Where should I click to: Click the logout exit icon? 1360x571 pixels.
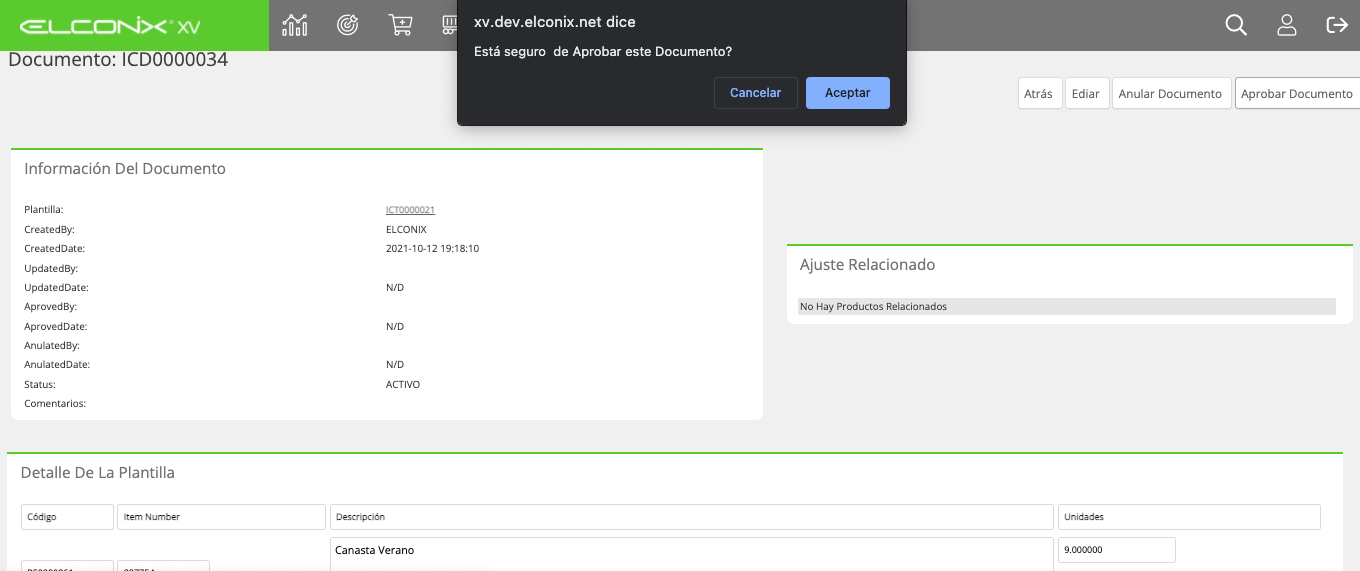(1337, 25)
